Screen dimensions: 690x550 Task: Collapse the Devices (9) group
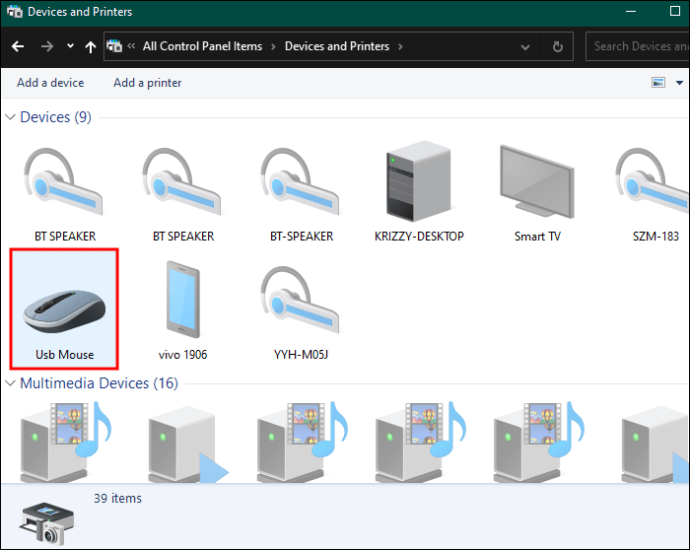click(x=10, y=117)
